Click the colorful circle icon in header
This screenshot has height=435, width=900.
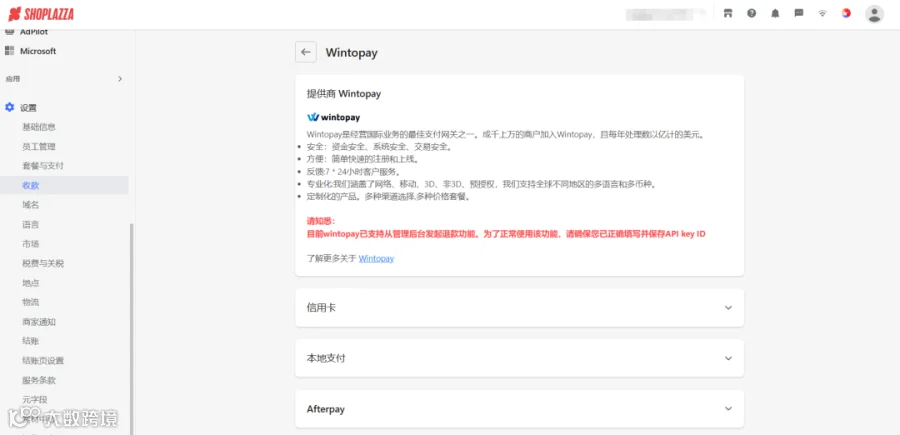[846, 13]
